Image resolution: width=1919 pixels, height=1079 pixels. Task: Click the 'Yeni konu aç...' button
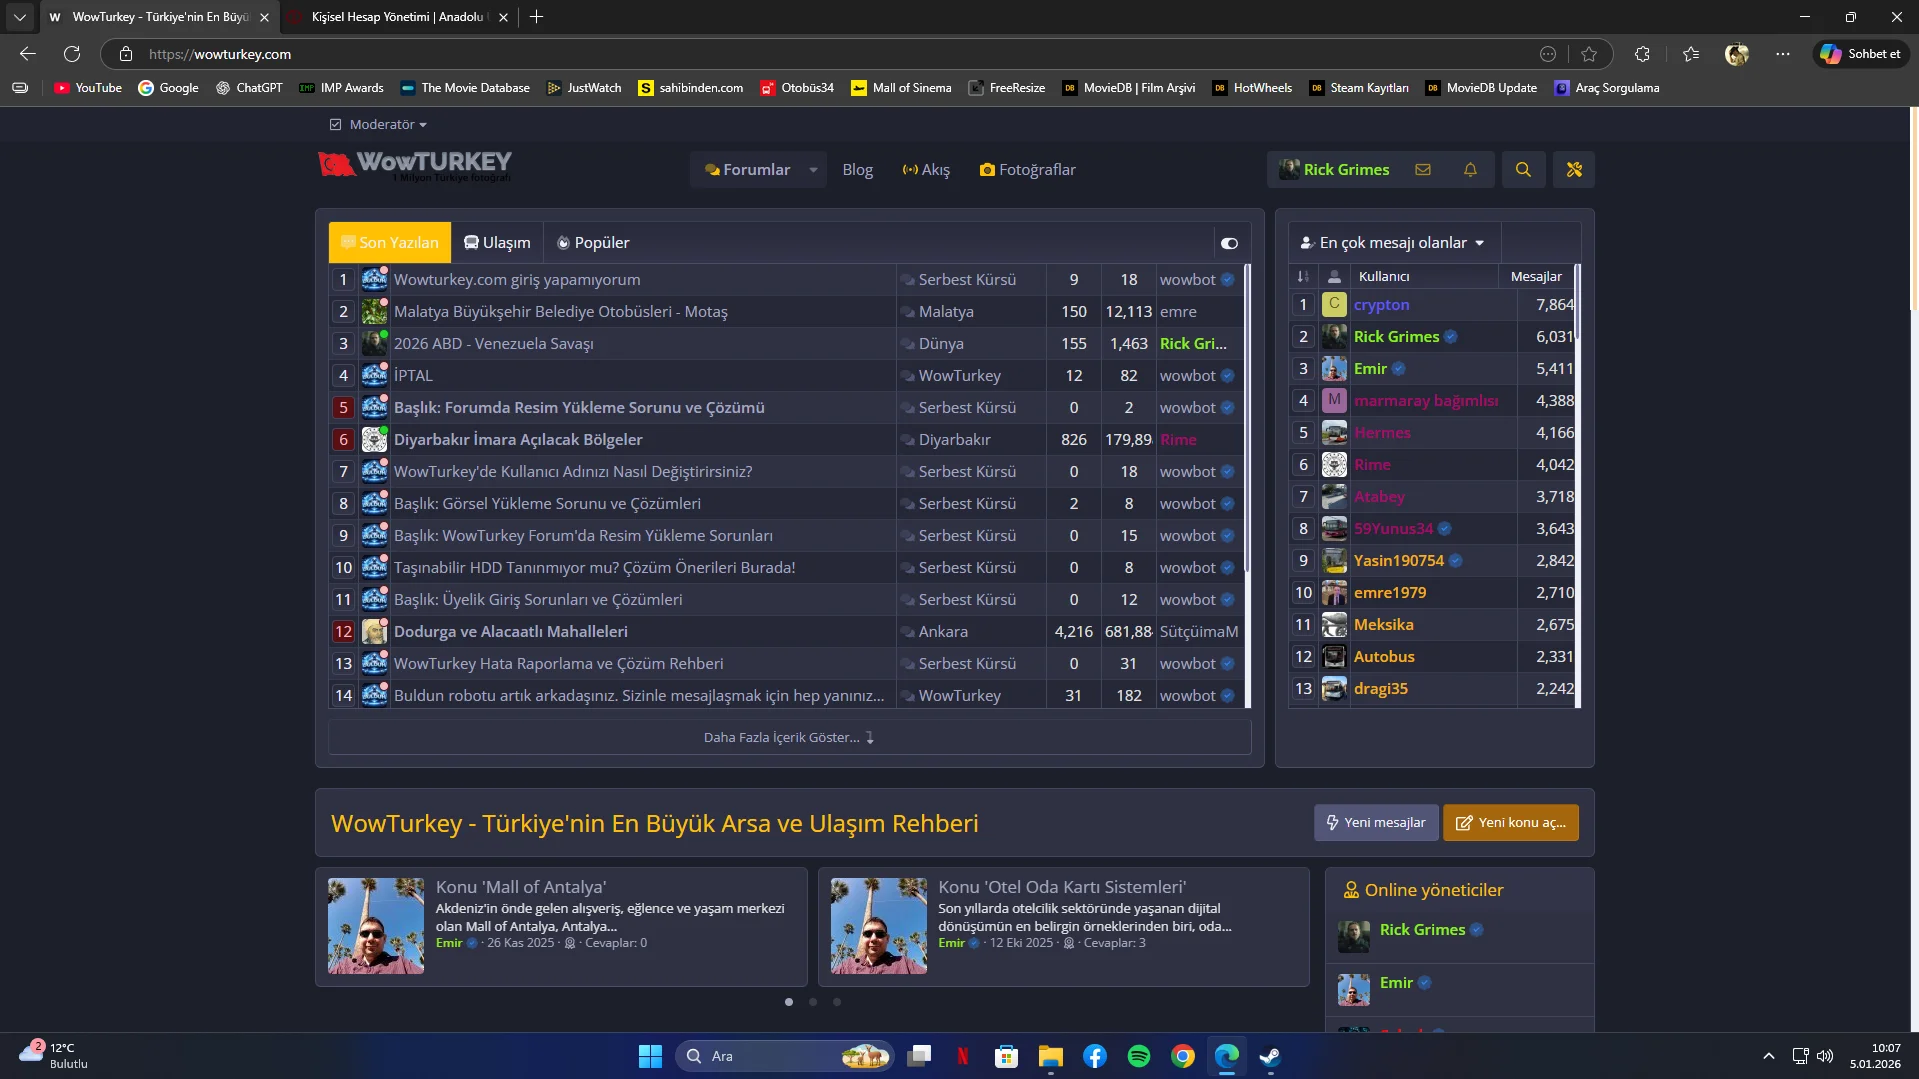click(1510, 823)
